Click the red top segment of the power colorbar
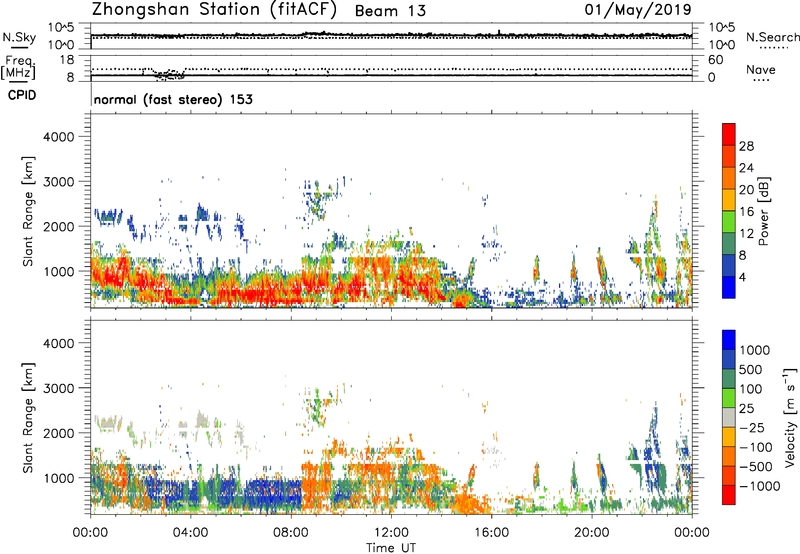Viewport: 800px width, 554px height. (729, 135)
